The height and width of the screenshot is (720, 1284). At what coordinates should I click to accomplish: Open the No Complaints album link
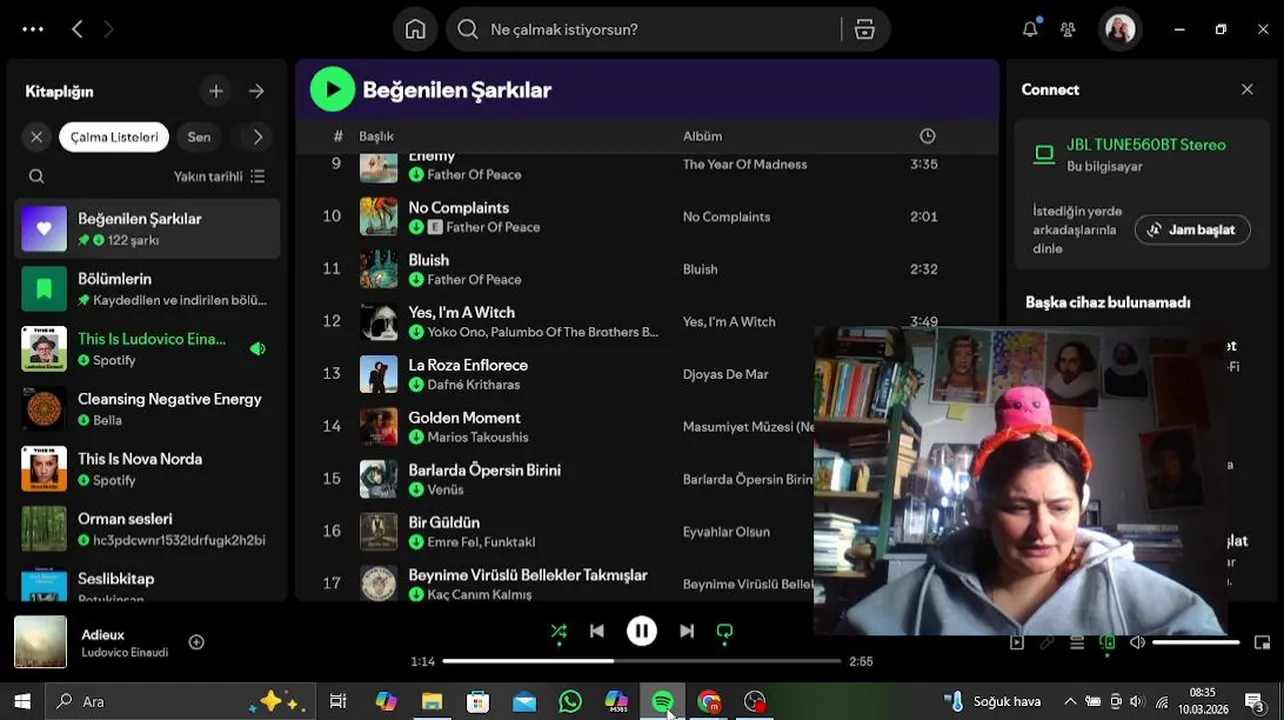click(x=726, y=217)
